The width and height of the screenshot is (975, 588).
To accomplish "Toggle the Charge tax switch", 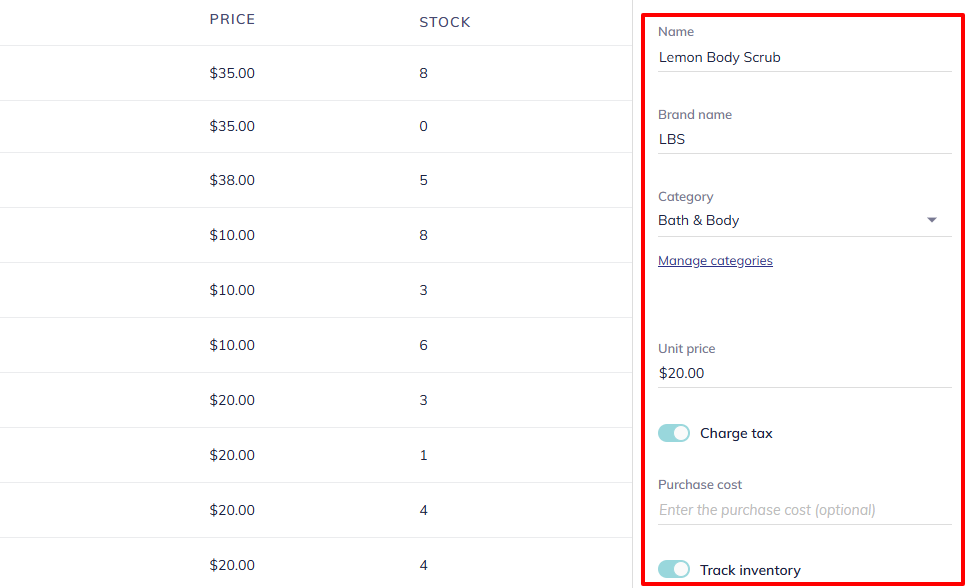I will (674, 433).
